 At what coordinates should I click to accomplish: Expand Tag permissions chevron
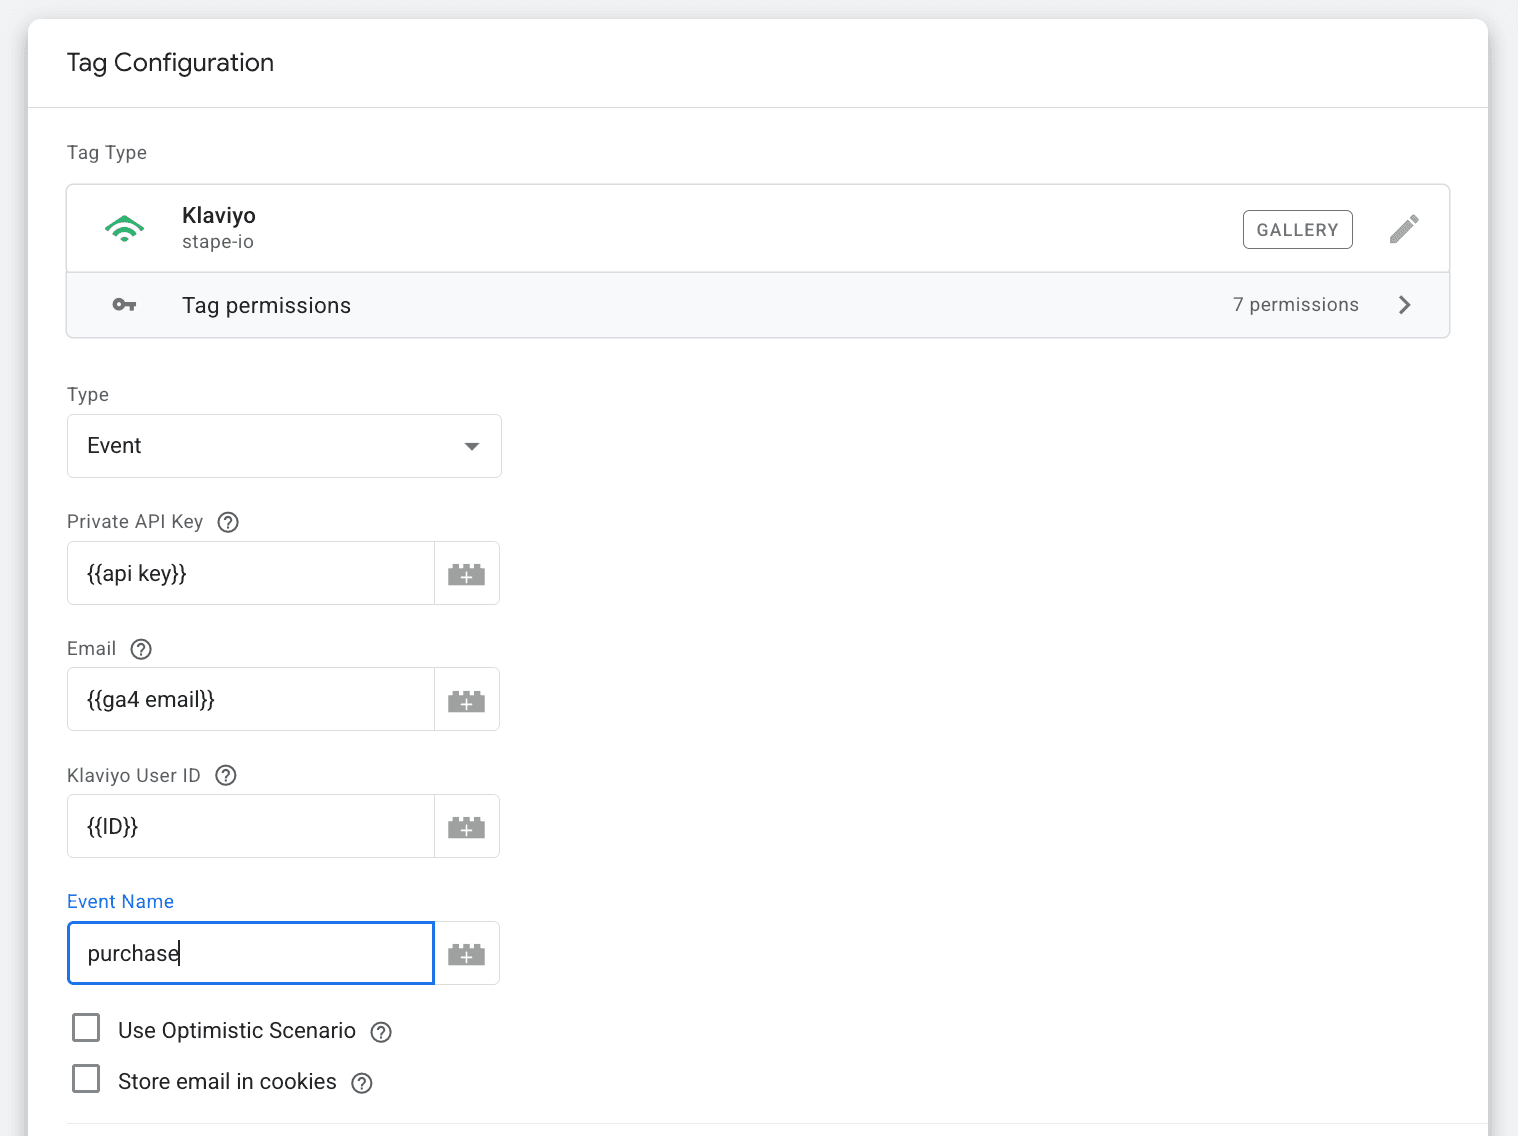pos(1404,305)
